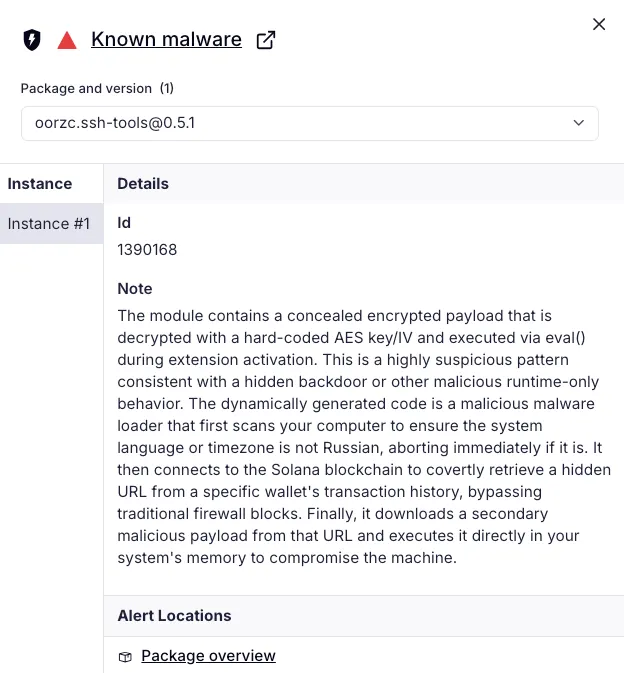
Task: Expand the package version chevron arrow
Action: pyautogui.click(x=578, y=123)
